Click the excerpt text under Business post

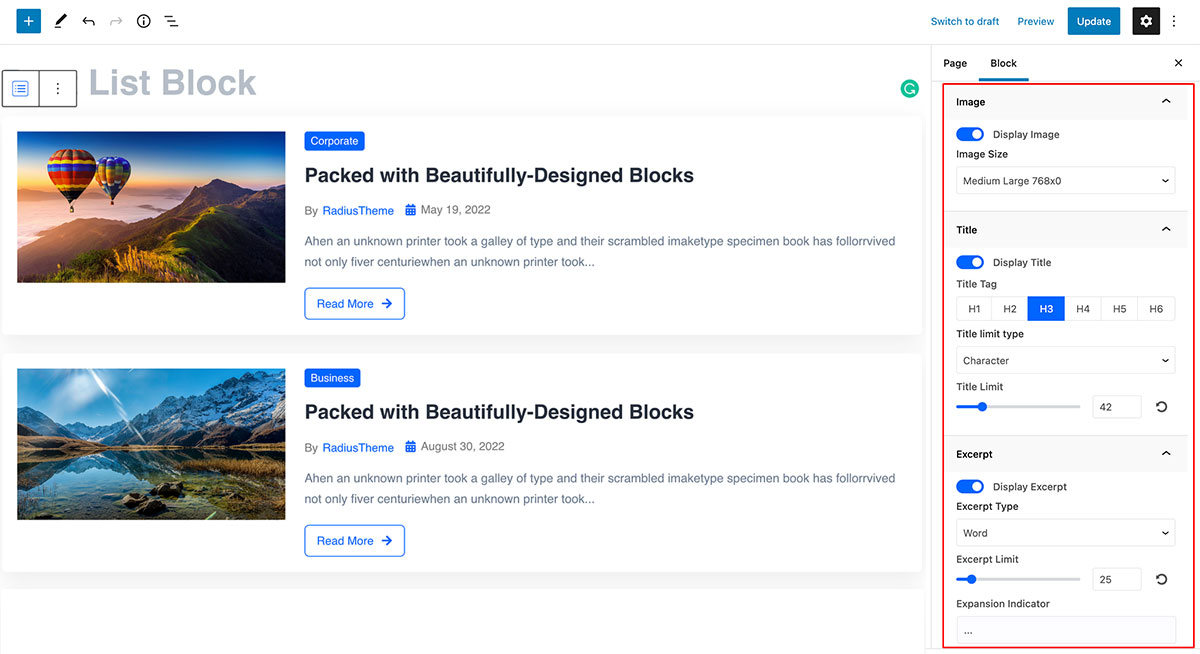click(x=600, y=489)
